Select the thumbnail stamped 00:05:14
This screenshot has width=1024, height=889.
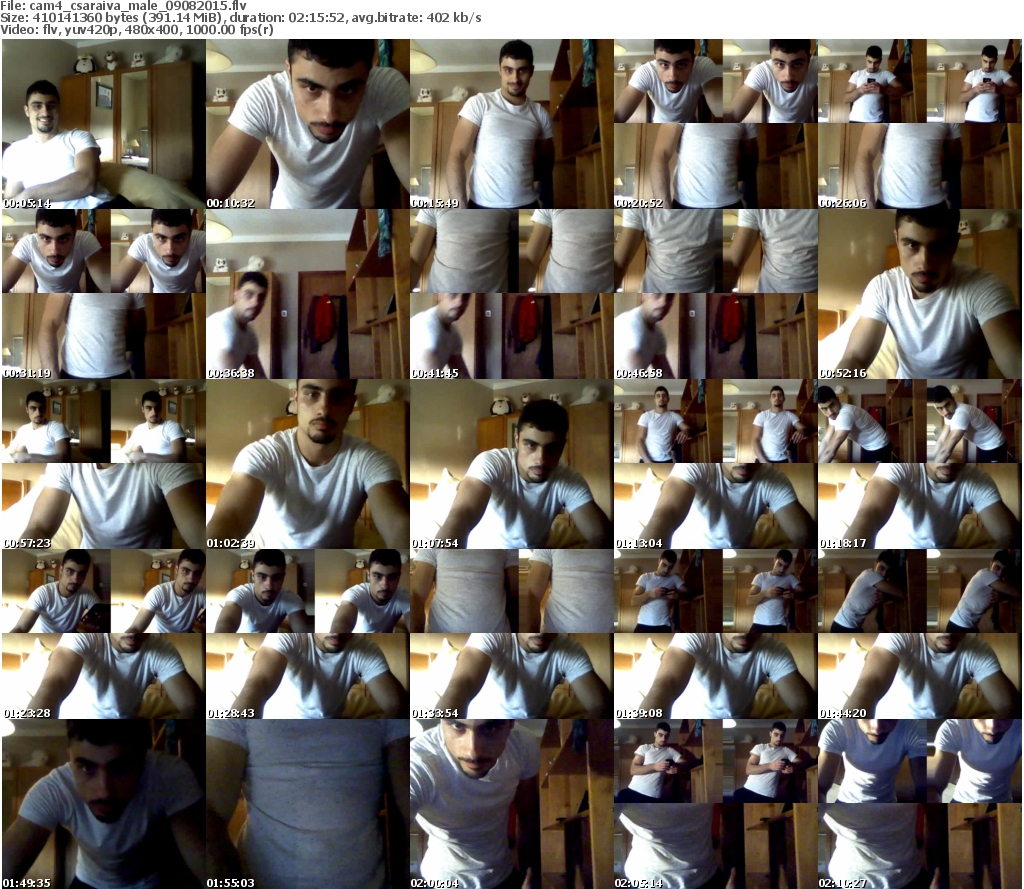click(104, 124)
